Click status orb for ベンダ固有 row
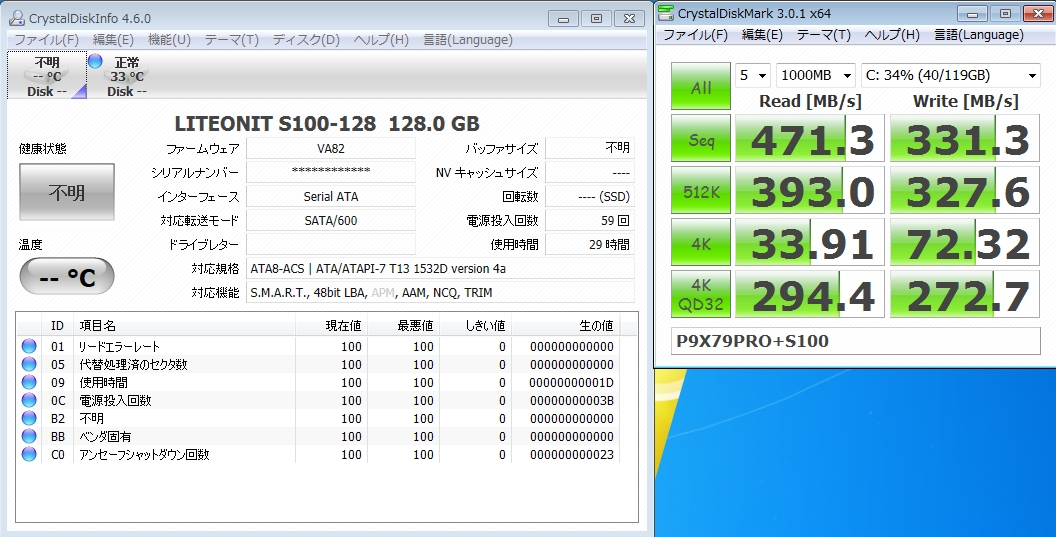 pyautogui.click(x=28, y=437)
